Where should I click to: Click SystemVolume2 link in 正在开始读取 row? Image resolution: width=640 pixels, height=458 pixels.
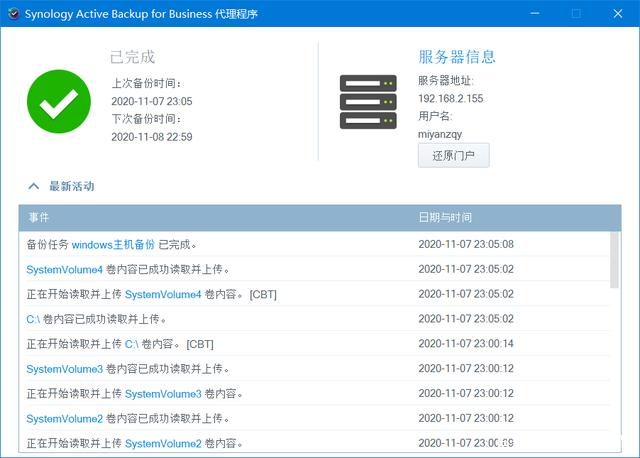click(x=163, y=444)
